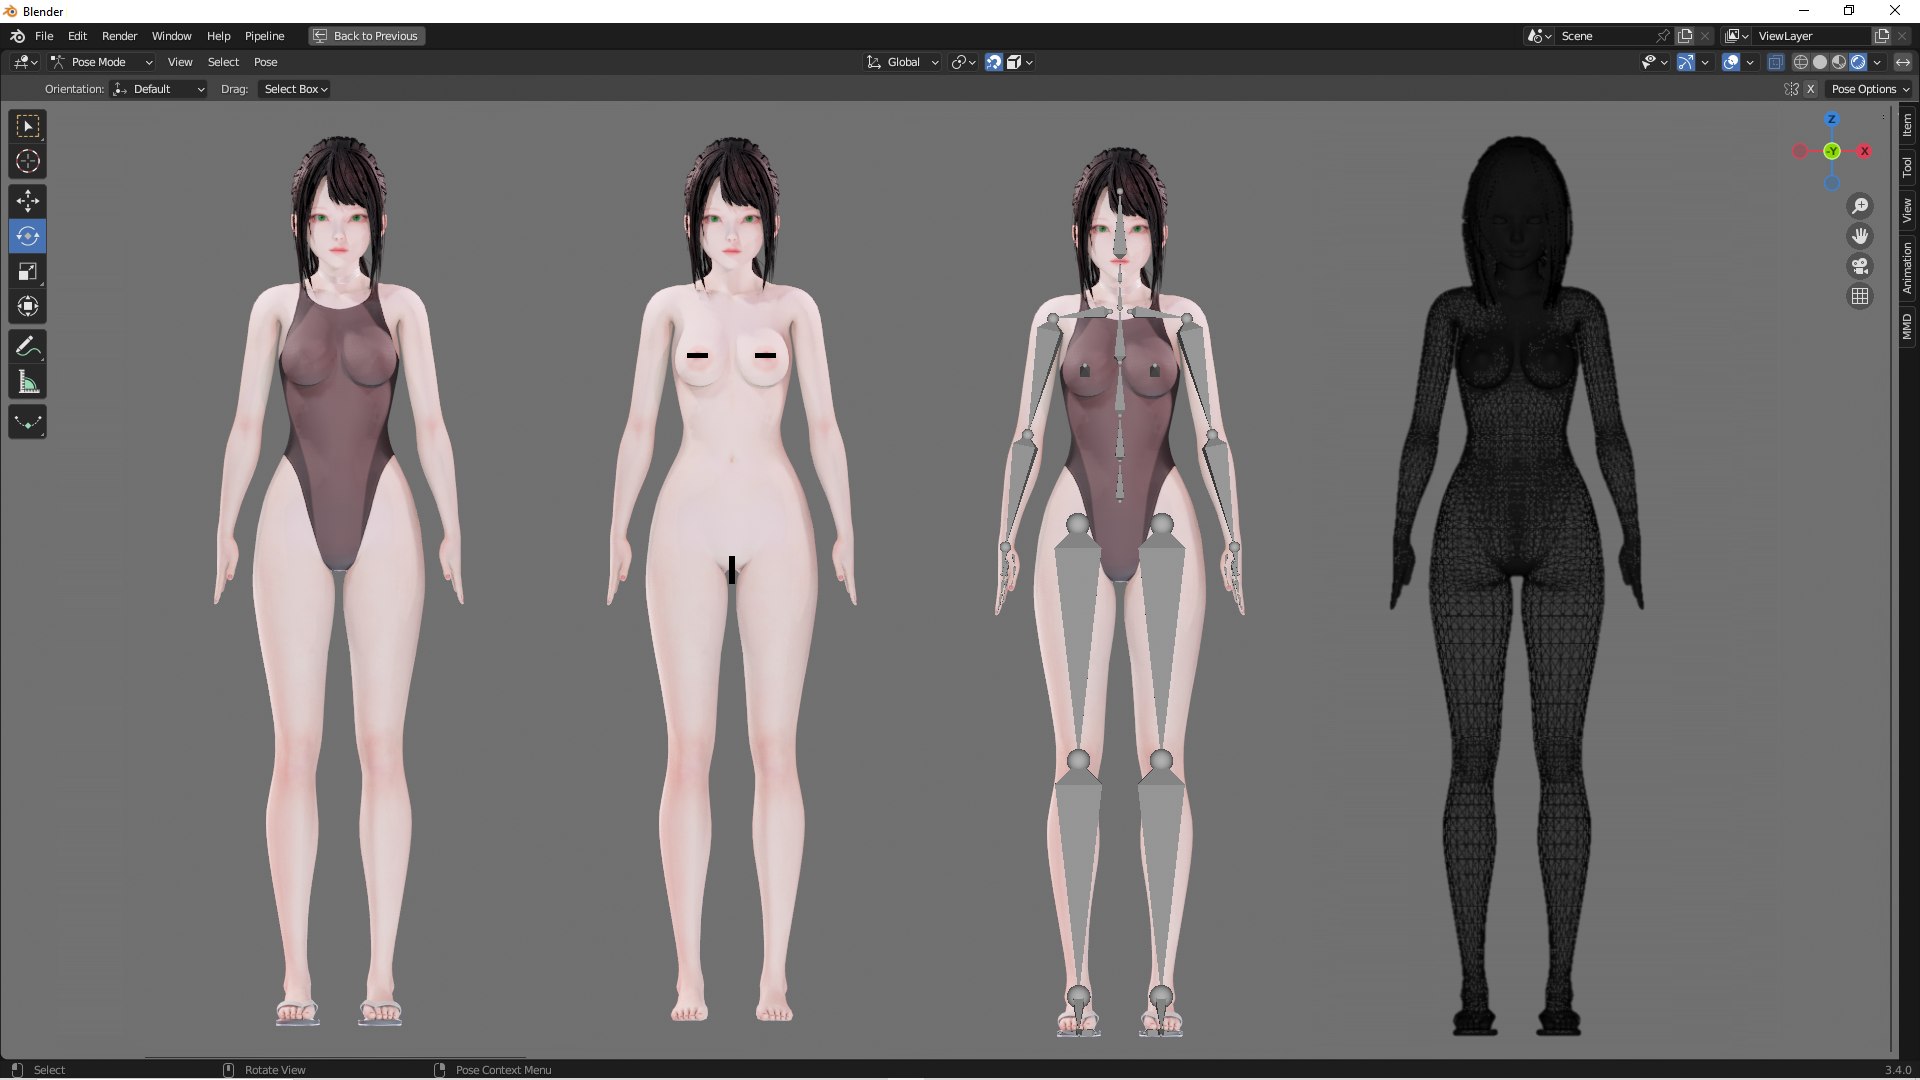Click the red X axis gizmo

pos(1864,151)
